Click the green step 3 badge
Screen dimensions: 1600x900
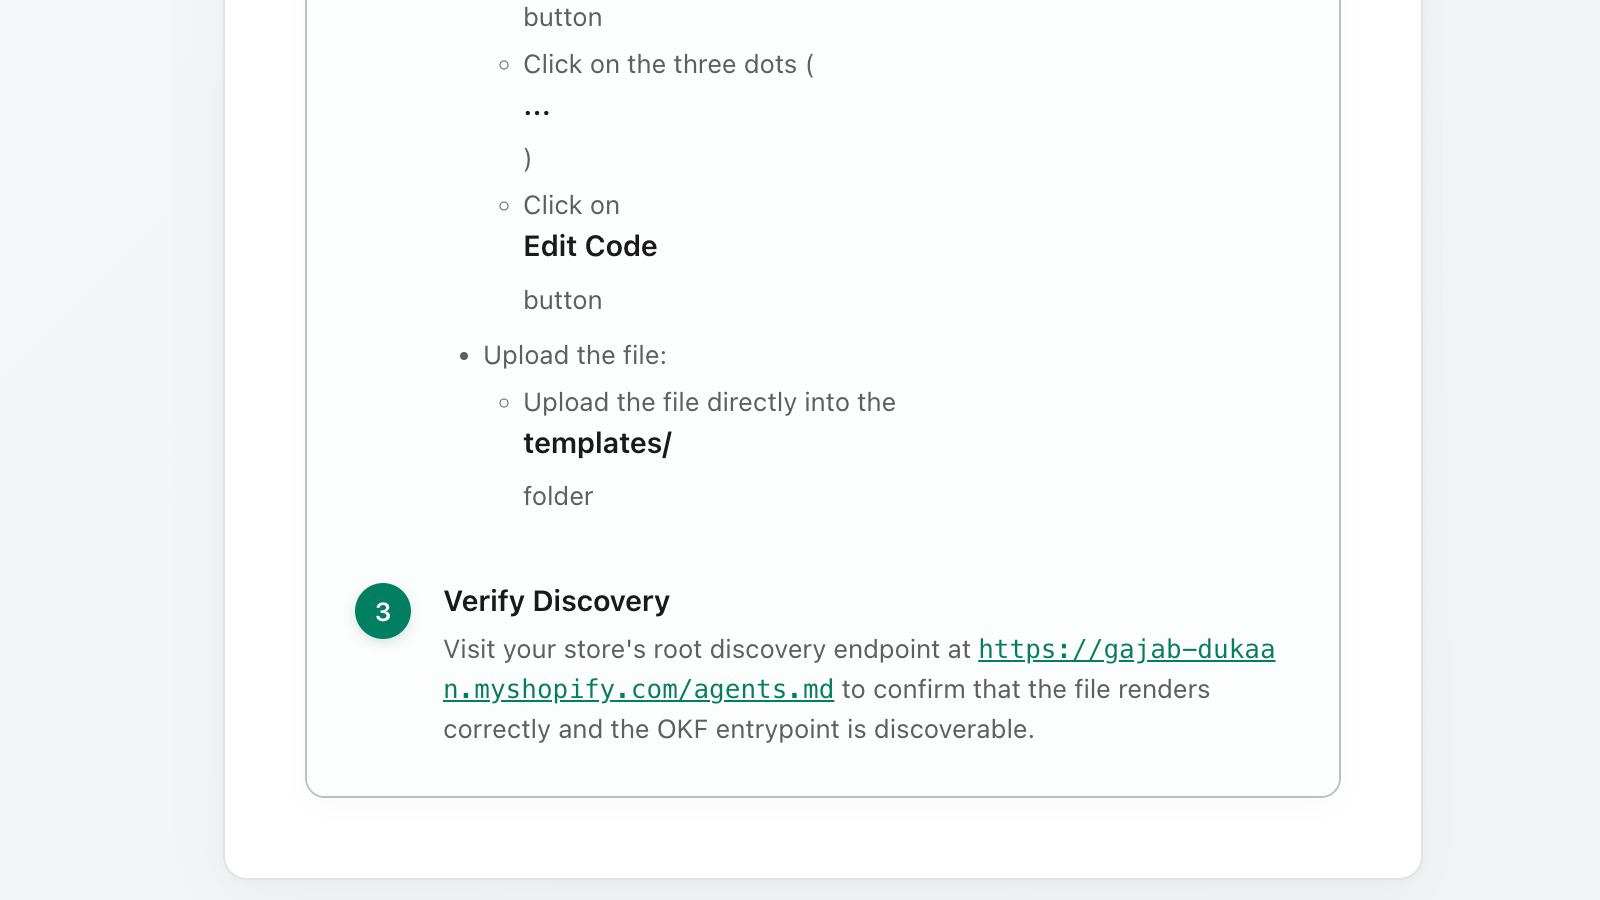pos(383,611)
